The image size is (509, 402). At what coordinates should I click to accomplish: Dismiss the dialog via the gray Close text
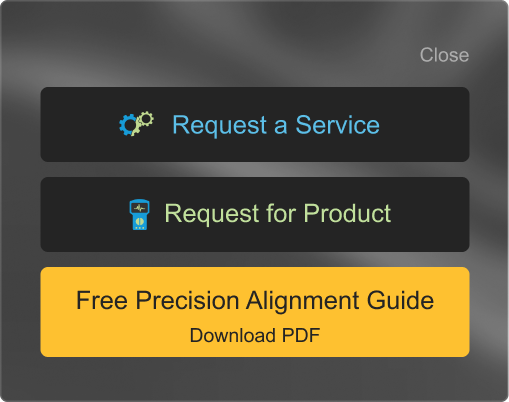(444, 55)
